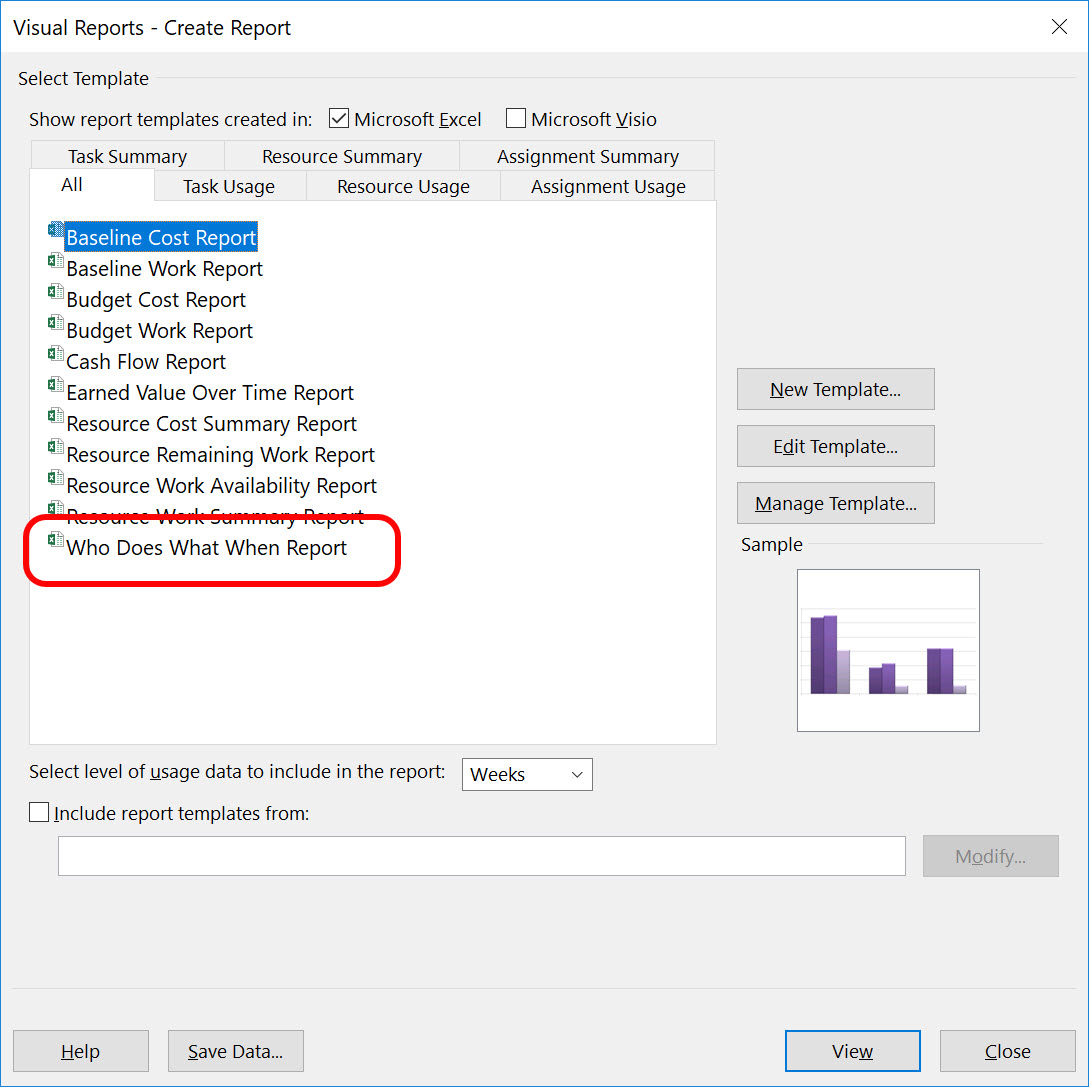Select the Resource Cost Summary Report
This screenshot has width=1089, height=1087.
tap(211, 424)
